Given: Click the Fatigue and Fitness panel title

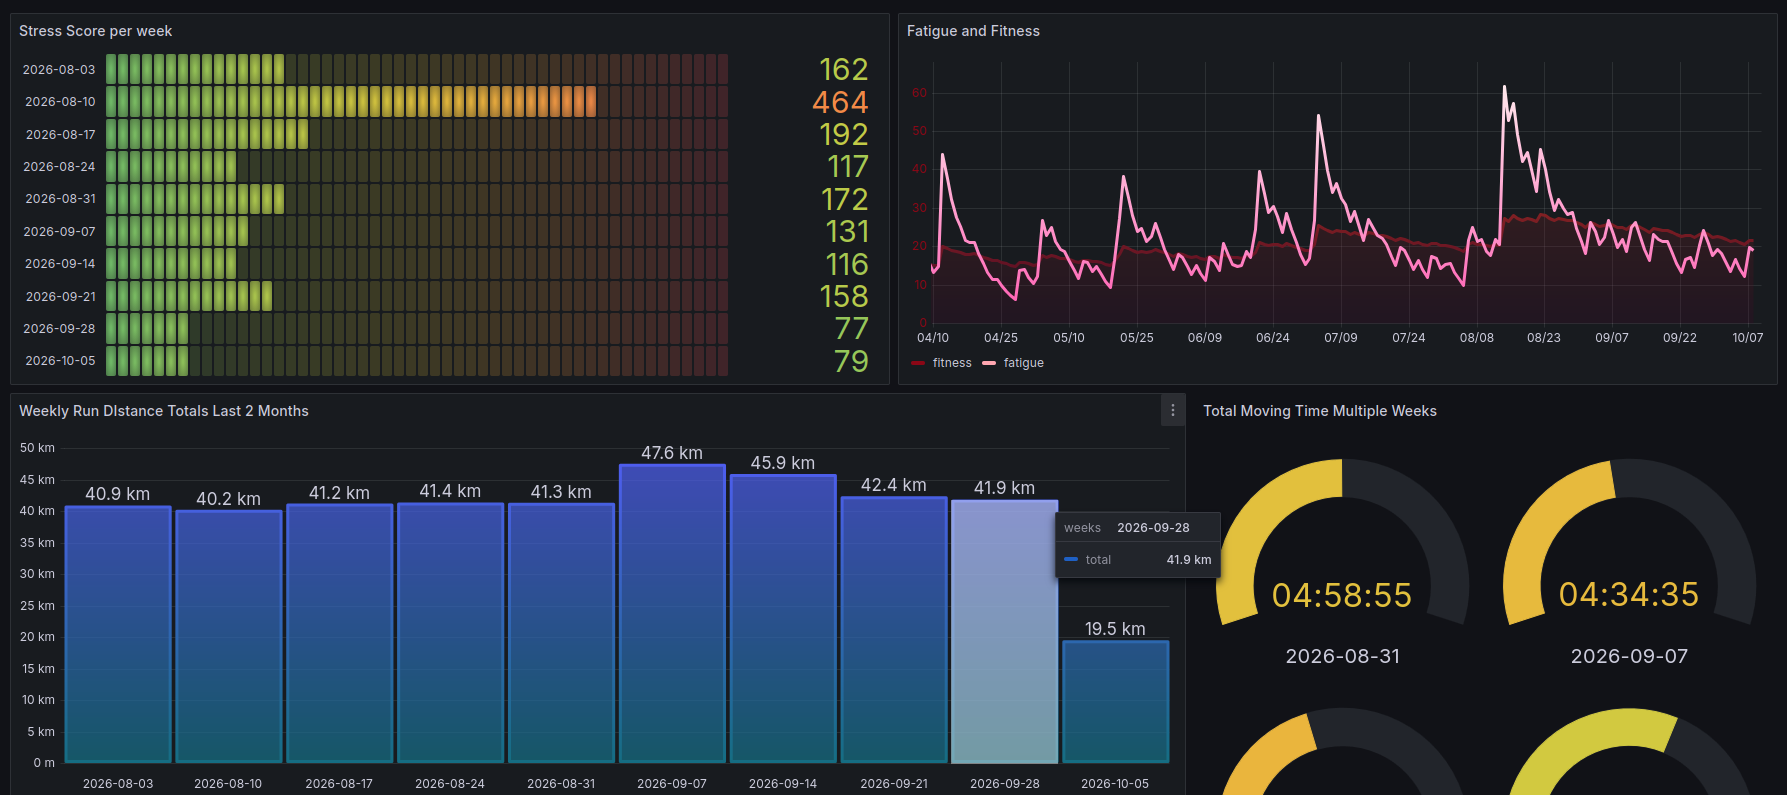Looking at the screenshot, I should click(x=973, y=31).
